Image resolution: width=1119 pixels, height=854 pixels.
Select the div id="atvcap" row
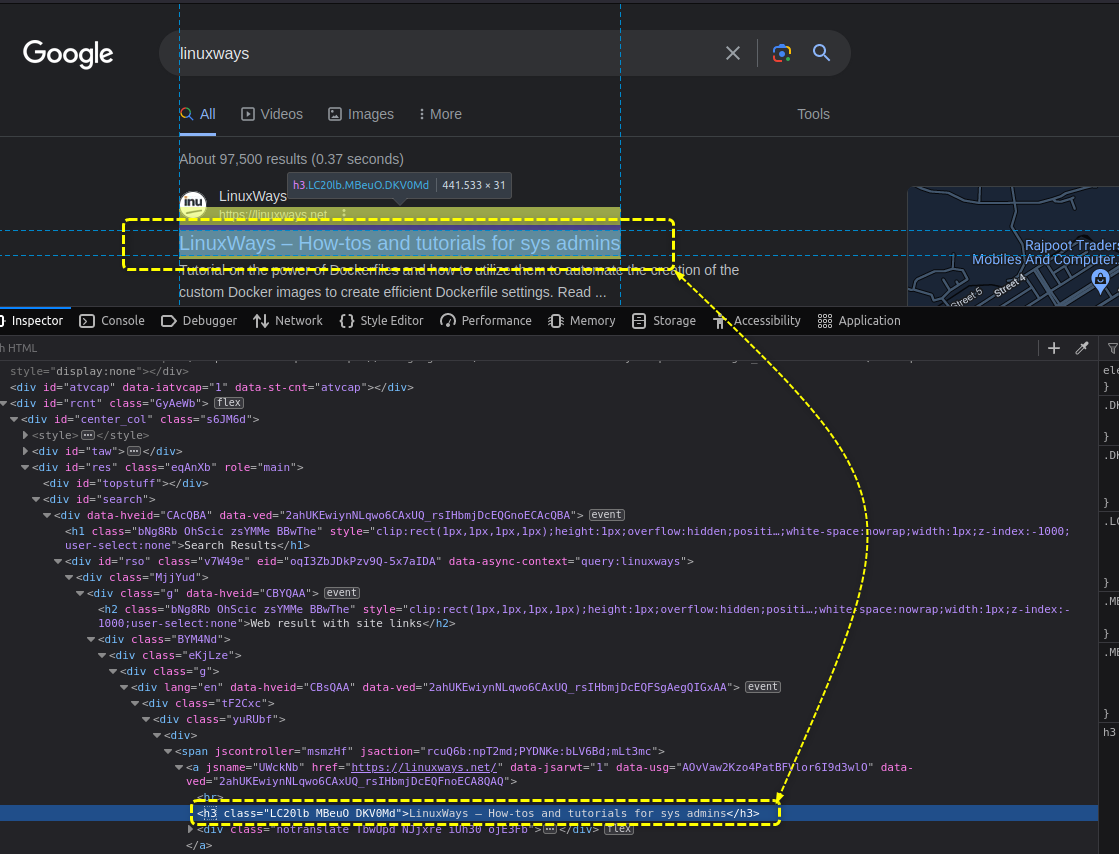tap(212, 387)
